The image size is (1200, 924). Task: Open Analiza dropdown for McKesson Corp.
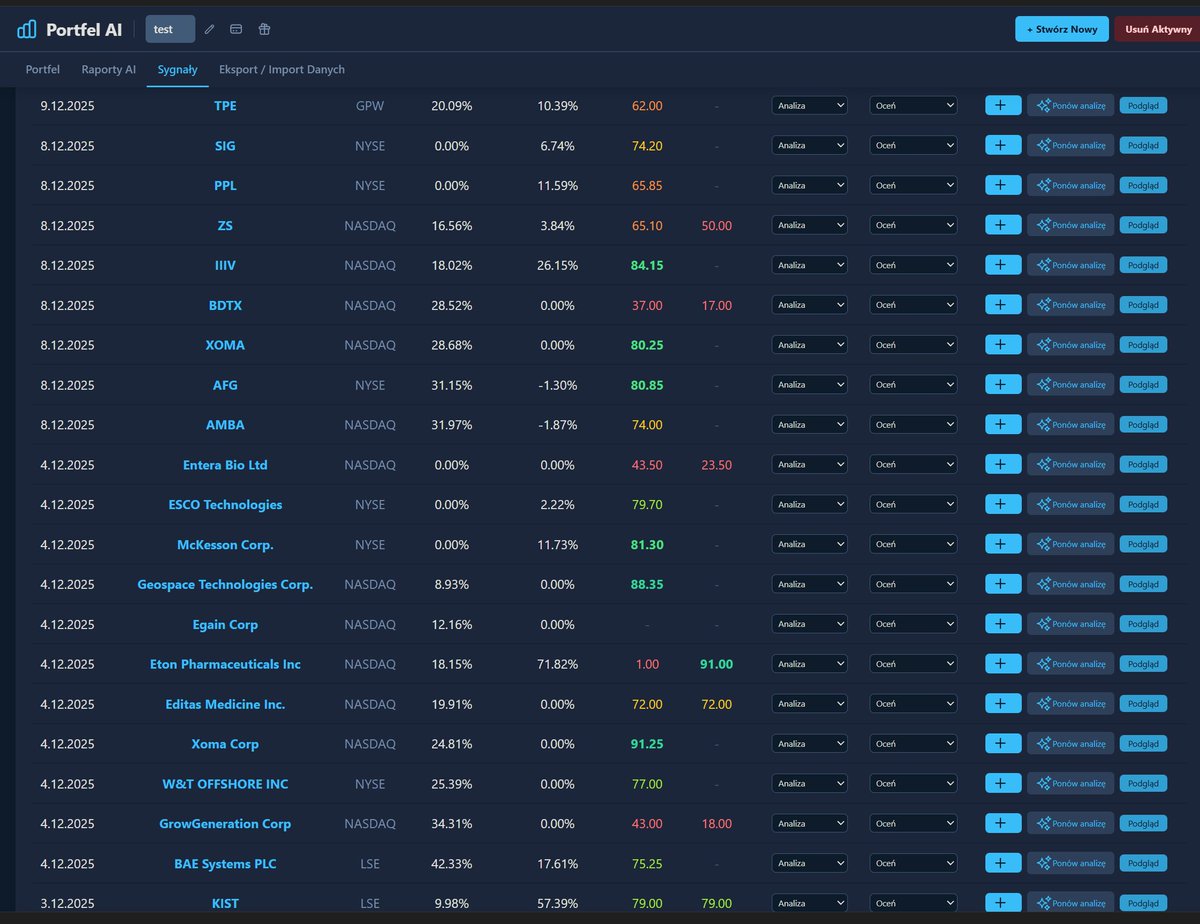point(809,544)
